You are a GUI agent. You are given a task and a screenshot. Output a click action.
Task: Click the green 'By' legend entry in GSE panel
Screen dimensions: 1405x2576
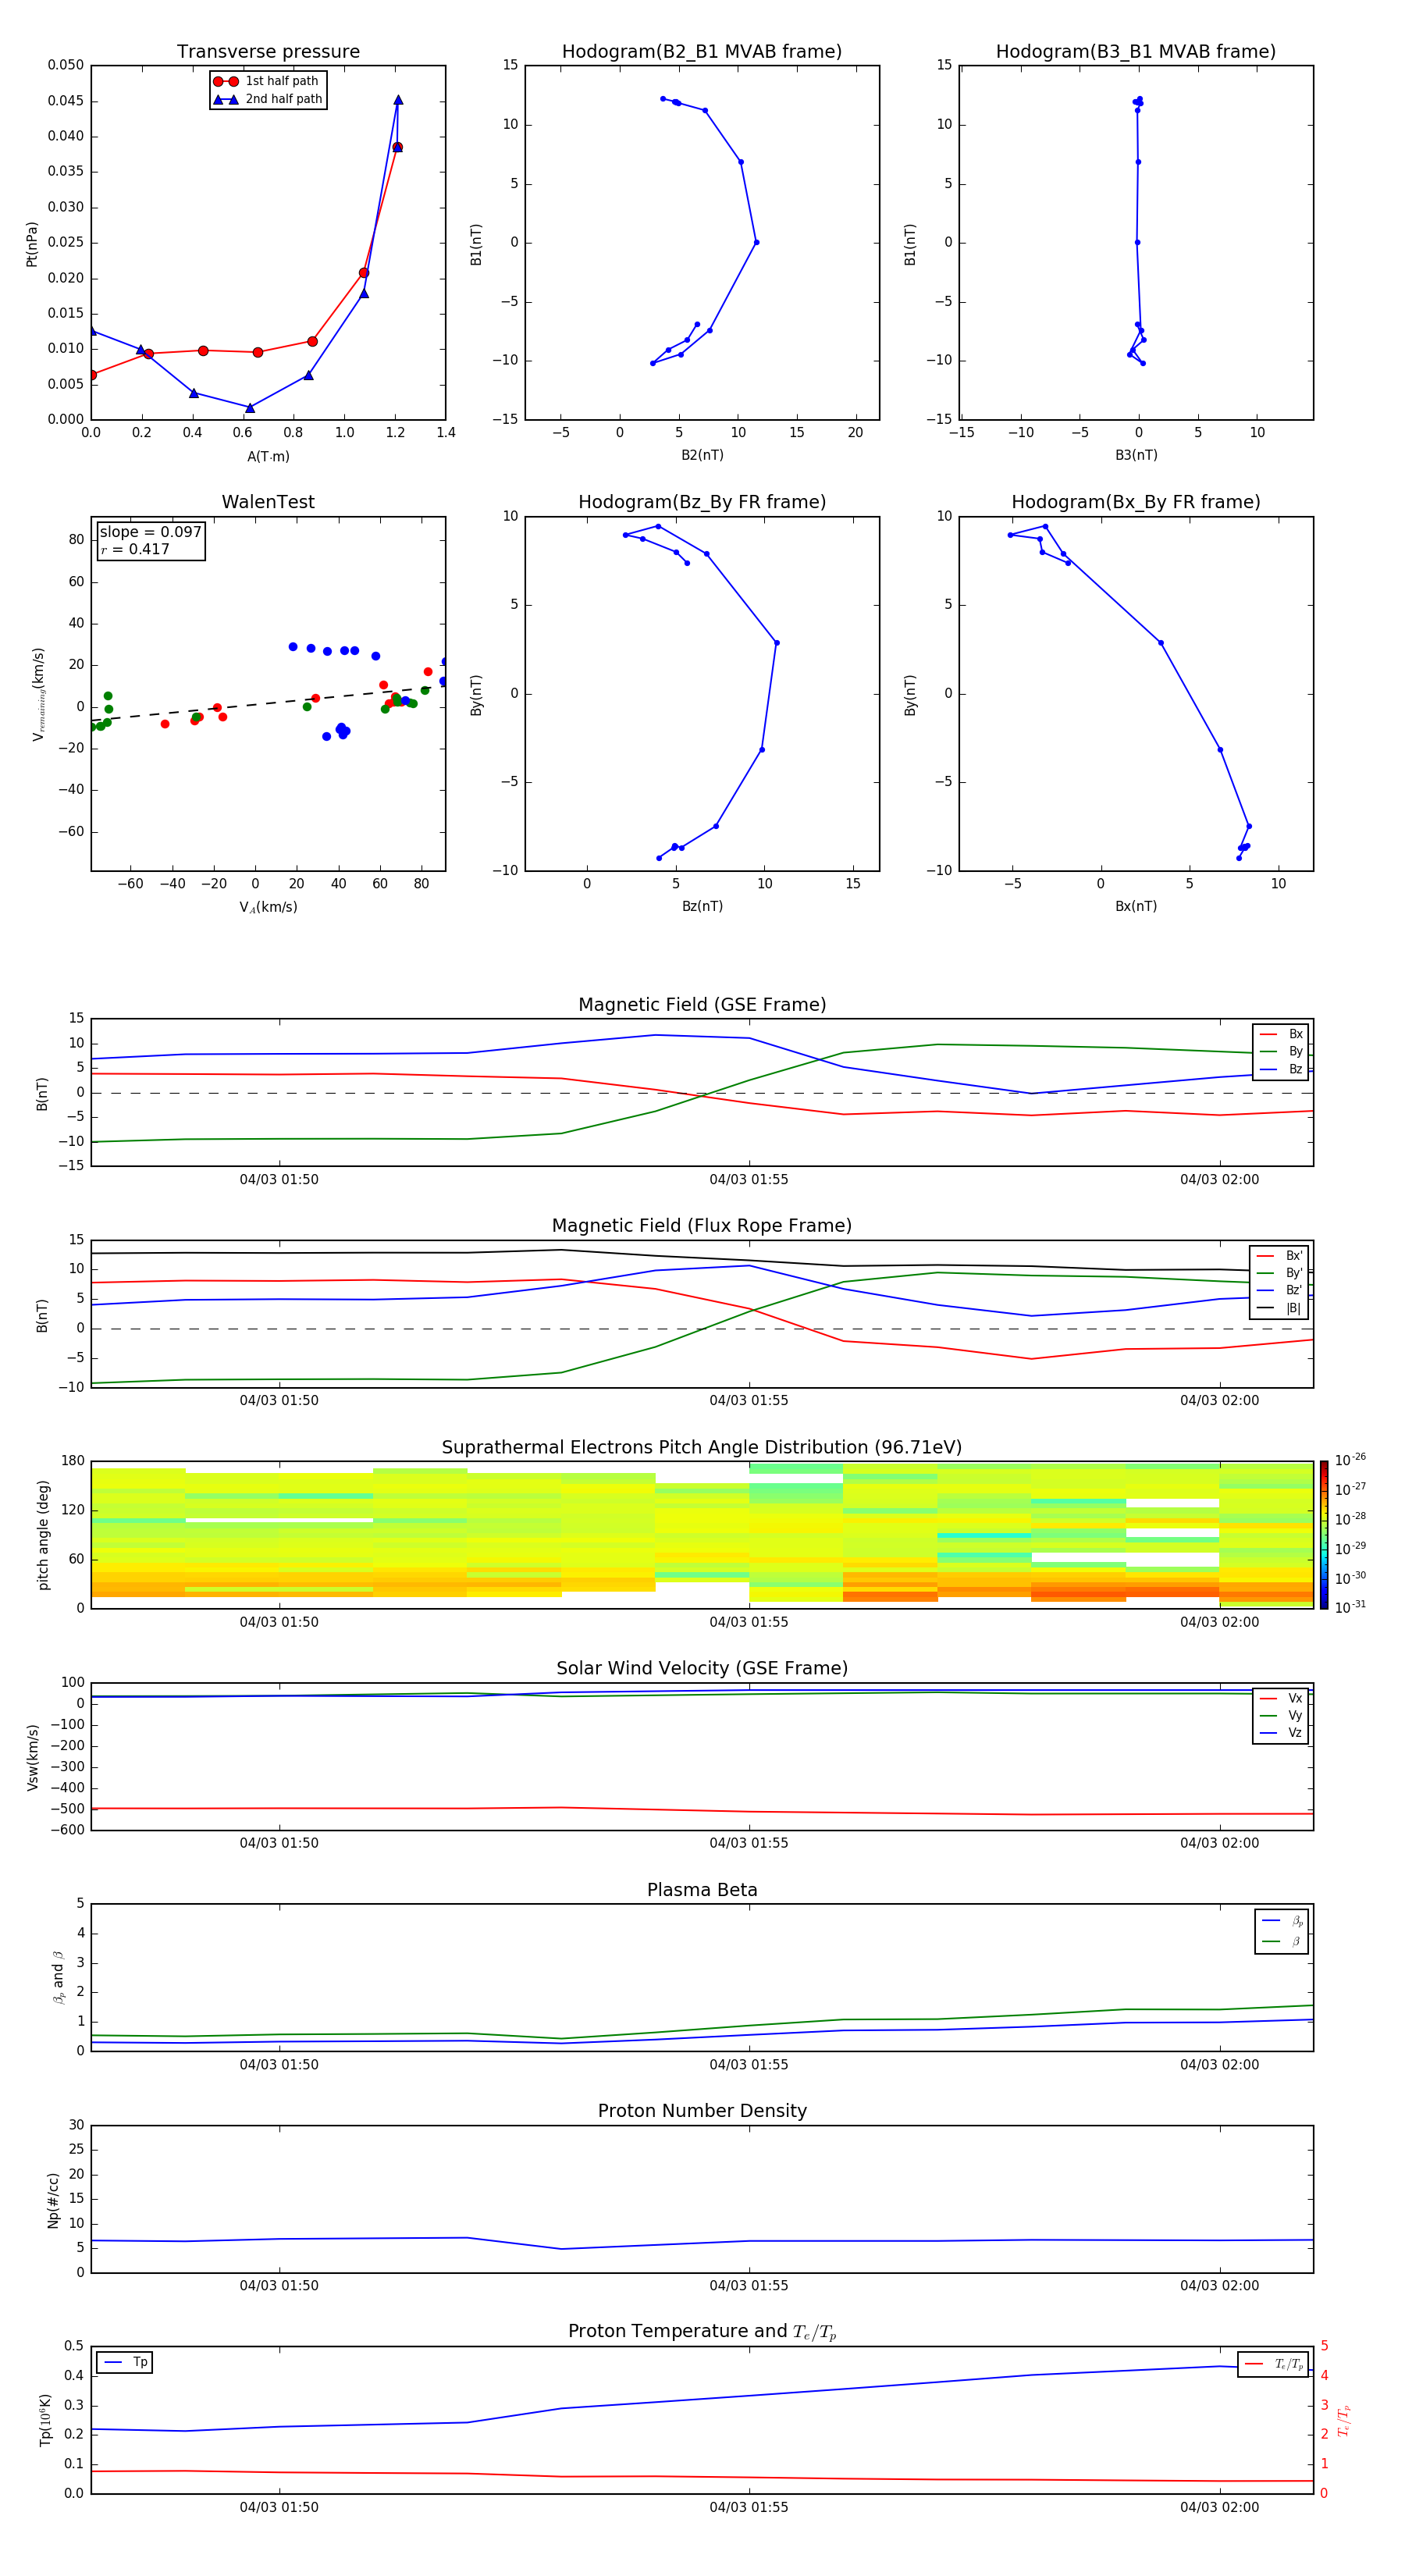pos(1281,1051)
